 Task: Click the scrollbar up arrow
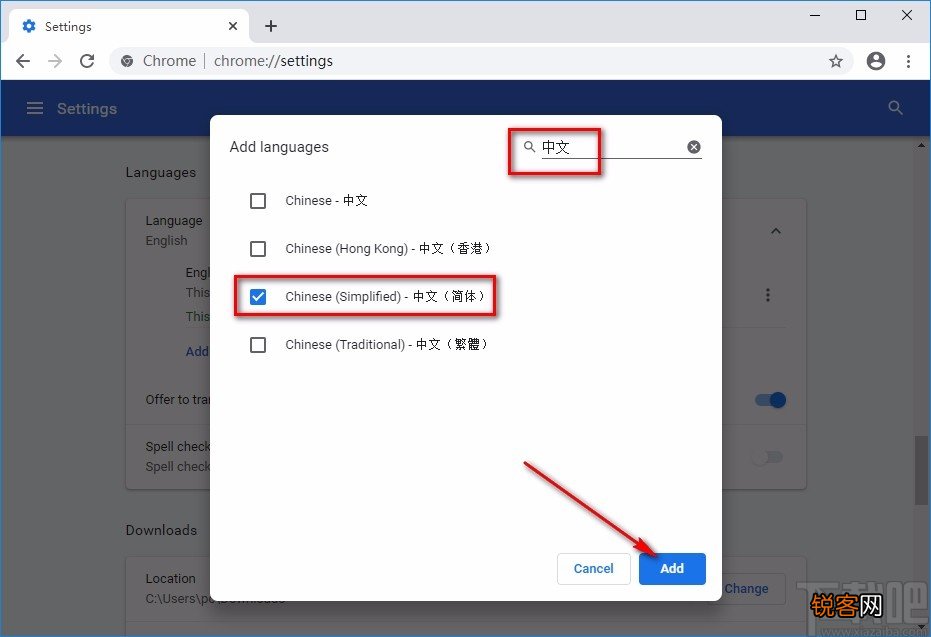(921, 144)
